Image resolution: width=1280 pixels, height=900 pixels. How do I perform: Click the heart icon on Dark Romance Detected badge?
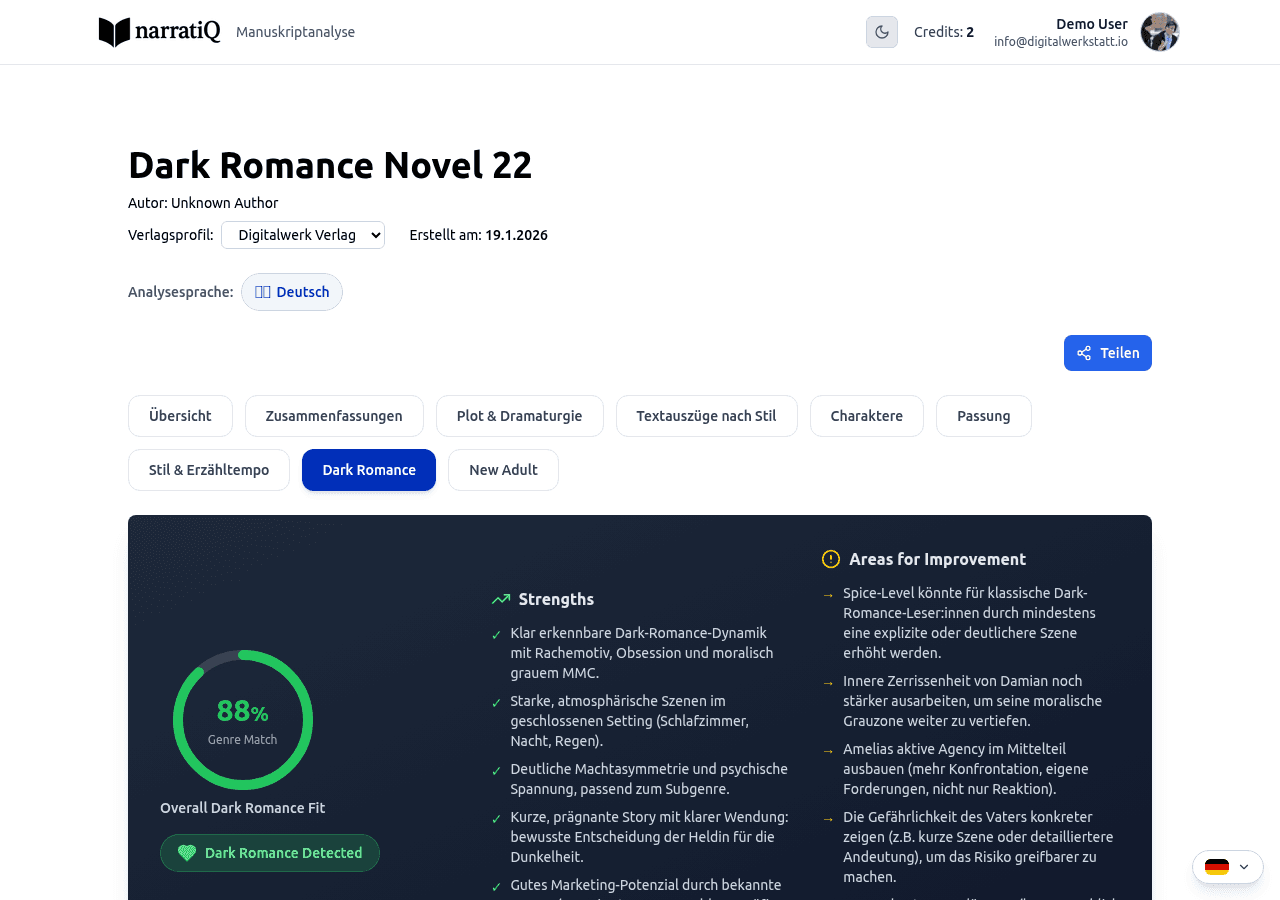[185, 852]
